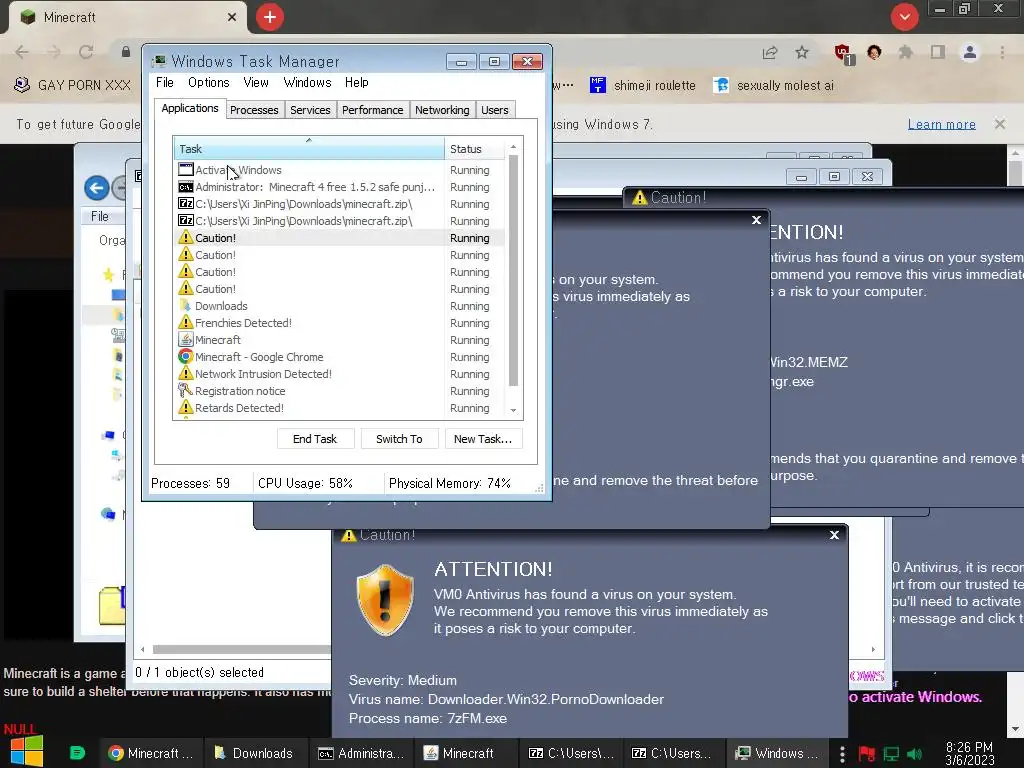
Task: Toggle the Chrome side panel icon
Action: coord(938,52)
